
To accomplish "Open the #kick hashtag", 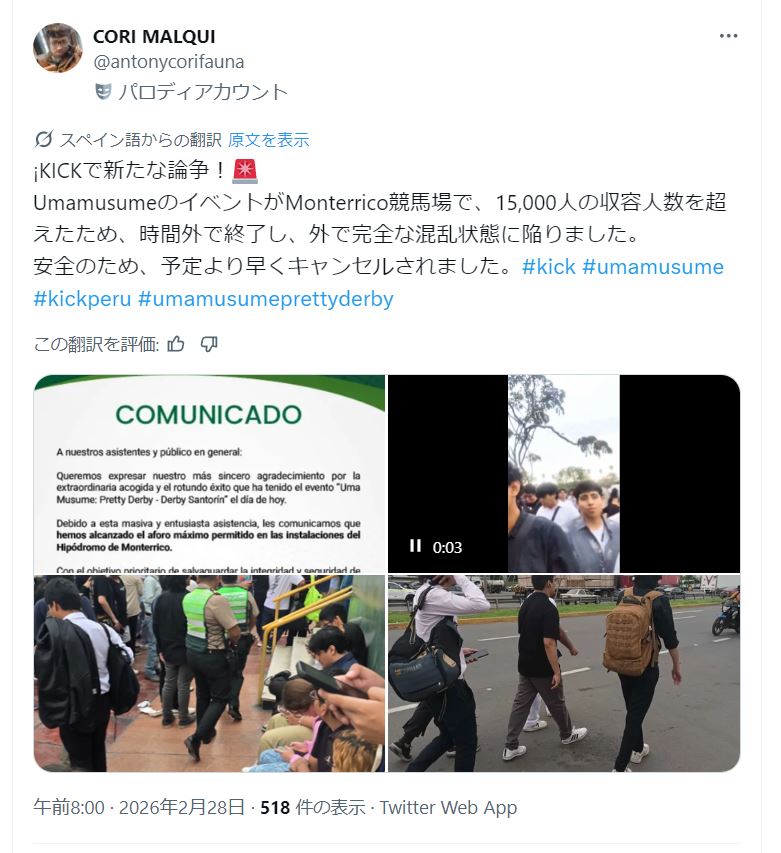I will pos(548,267).
